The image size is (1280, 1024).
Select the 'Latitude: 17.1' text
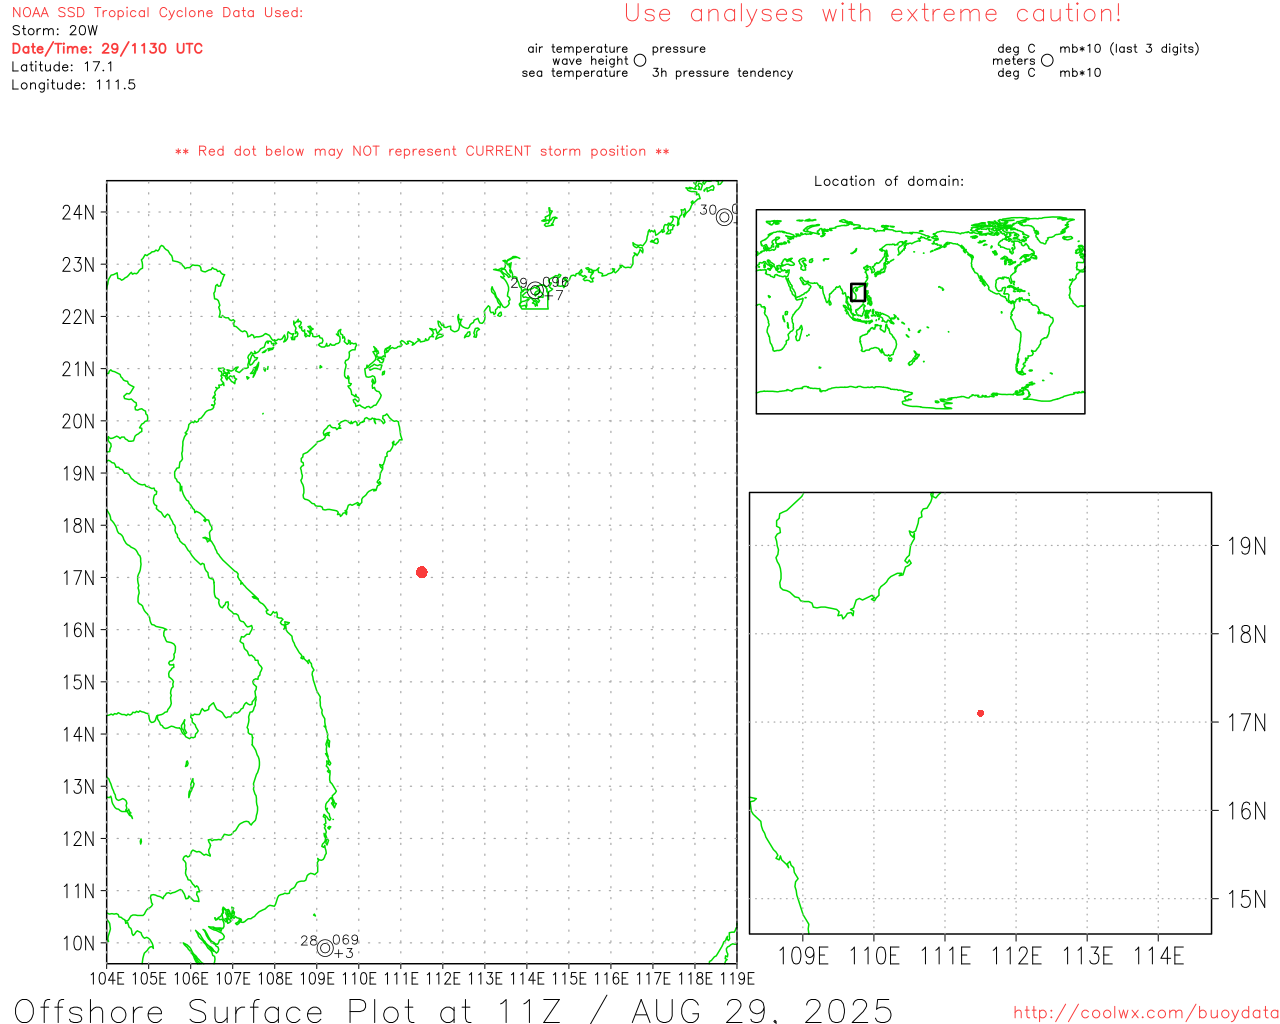(62, 67)
